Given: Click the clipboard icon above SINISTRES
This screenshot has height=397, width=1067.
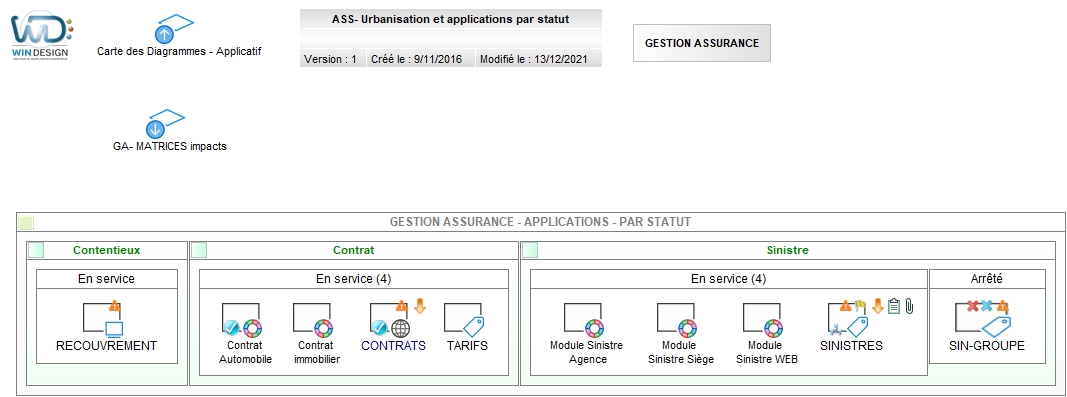Looking at the screenshot, I should [x=894, y=306].
